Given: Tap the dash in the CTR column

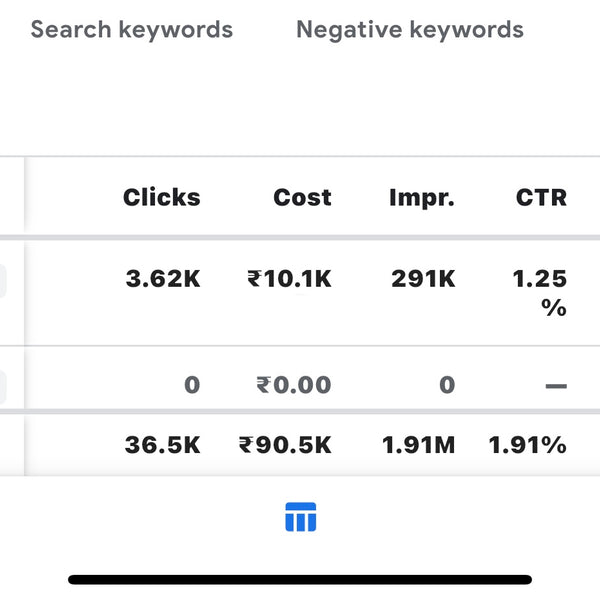Looking at the screenshot, I should pos(556,386).
